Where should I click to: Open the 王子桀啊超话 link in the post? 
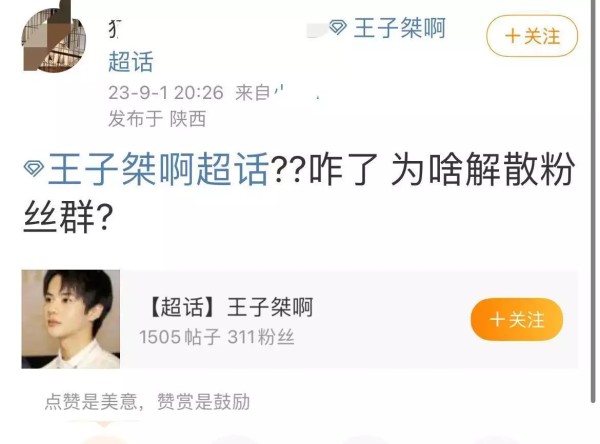click(158, 169)
